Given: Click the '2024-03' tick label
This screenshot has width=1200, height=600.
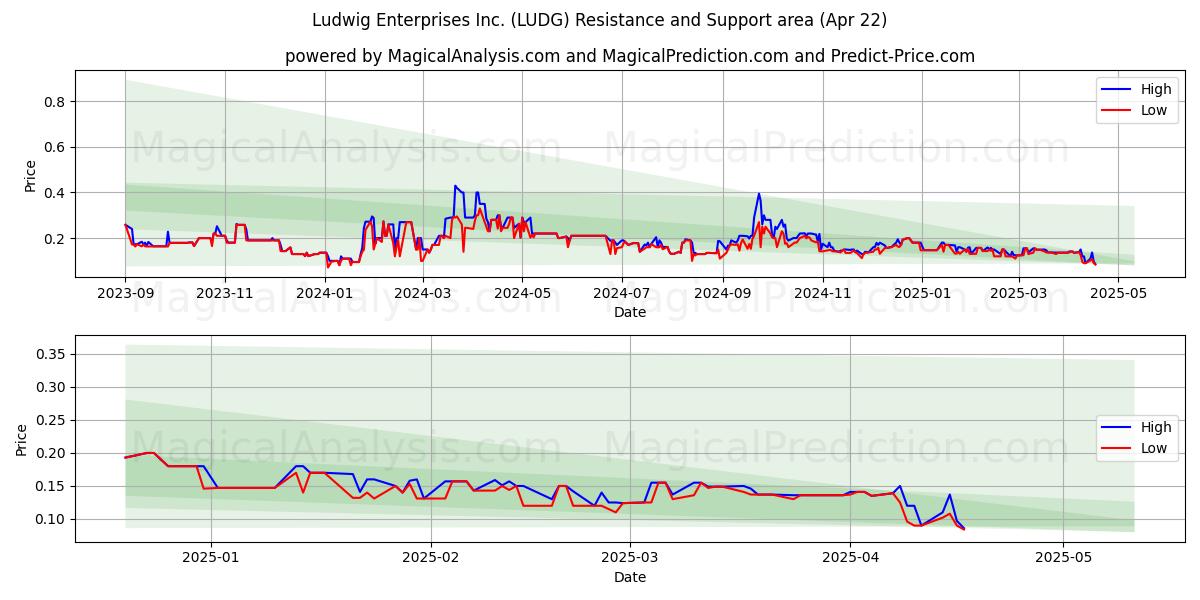Looking at the screenshot, I should tap(422, 293).
